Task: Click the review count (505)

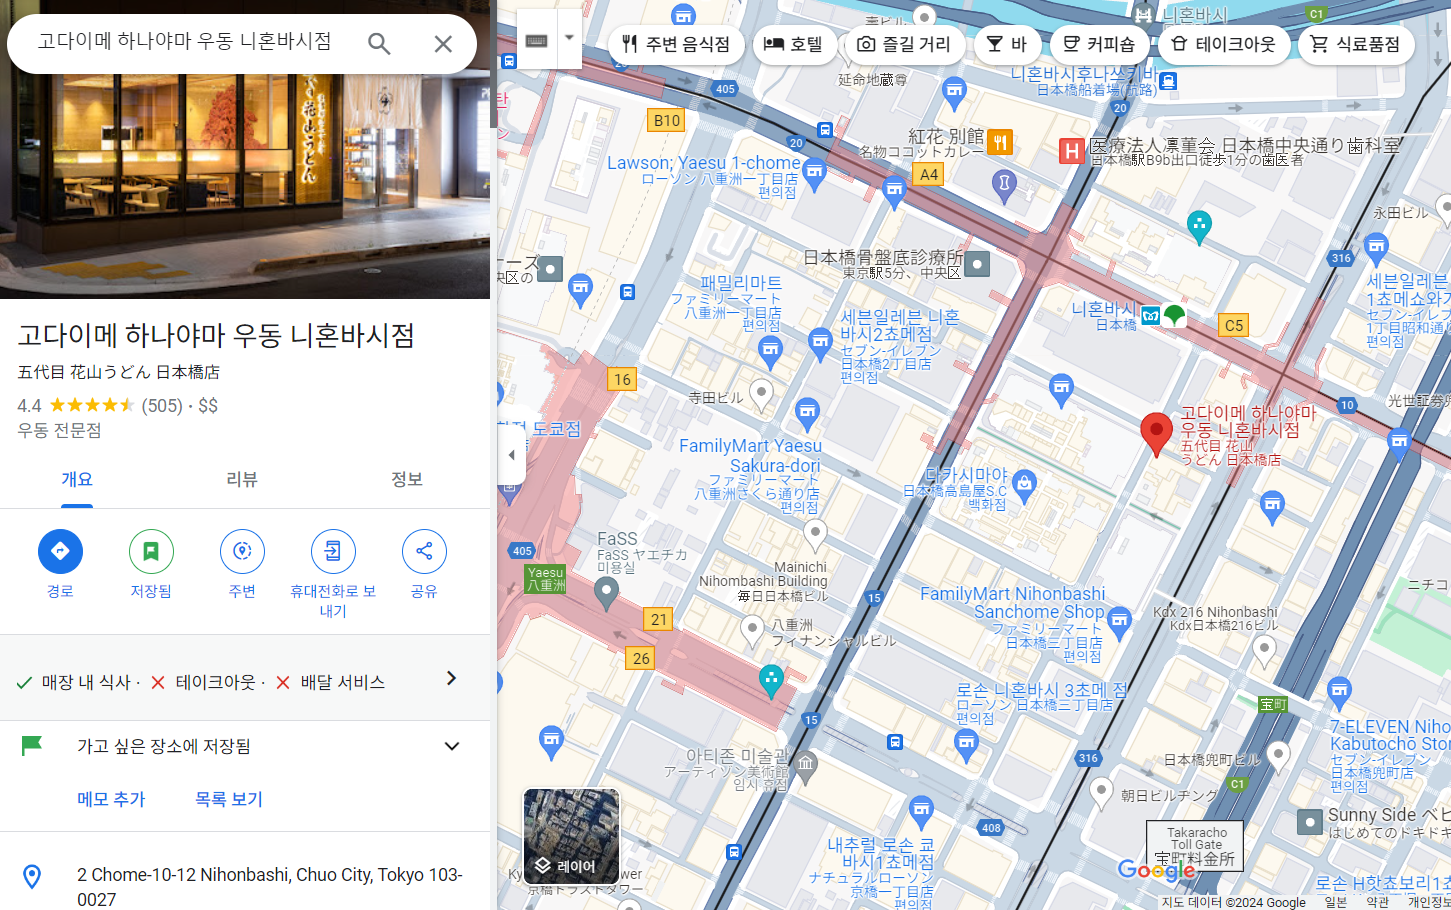Action: tap(162, 406)
